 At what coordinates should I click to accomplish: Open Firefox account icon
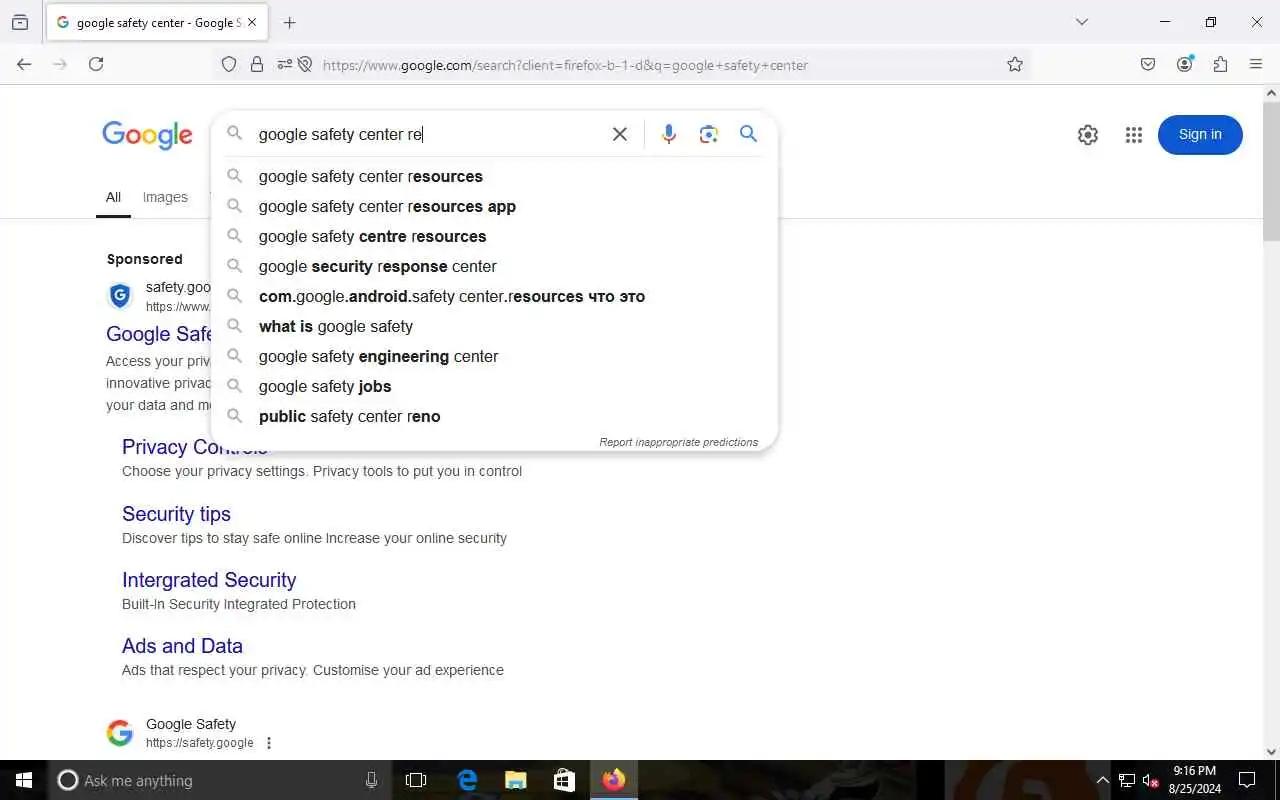1185,64
